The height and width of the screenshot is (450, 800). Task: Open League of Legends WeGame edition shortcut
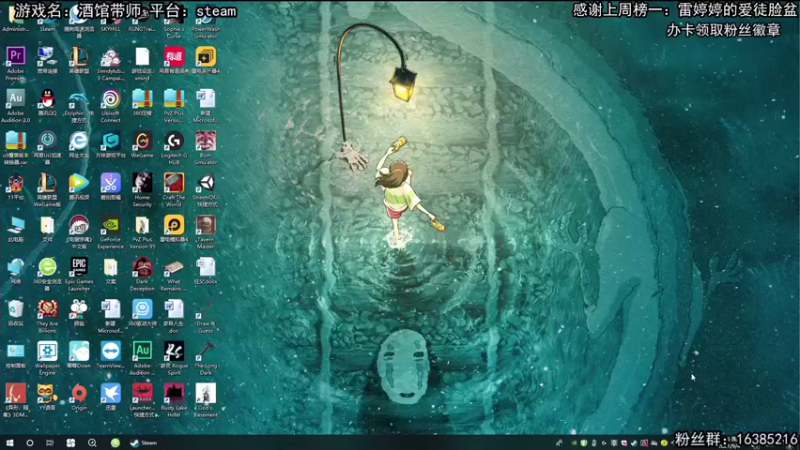point(47,183)
